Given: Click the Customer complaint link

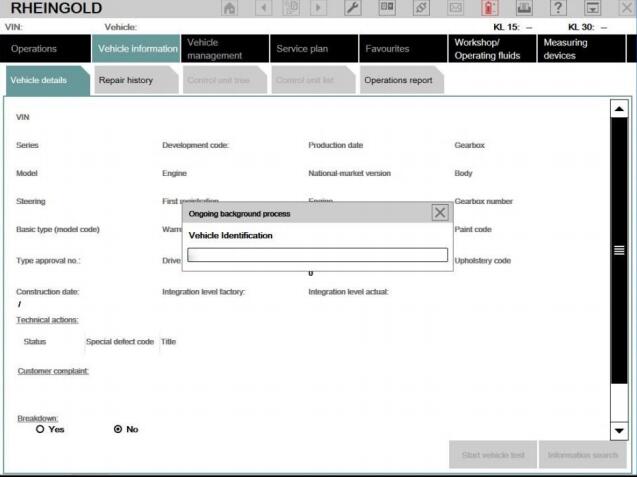Looking at the screenshot, I should tap(53, 371).
